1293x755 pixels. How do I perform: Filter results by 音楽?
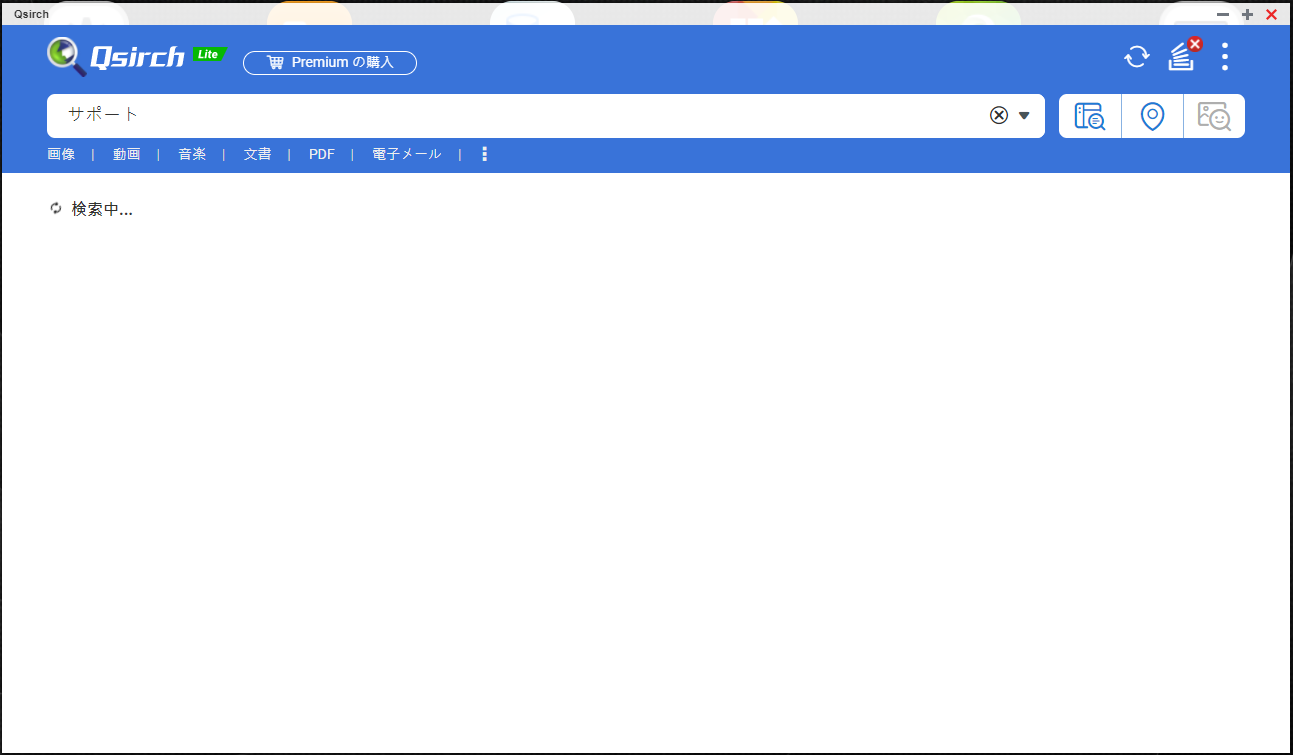tap(192, 154)
